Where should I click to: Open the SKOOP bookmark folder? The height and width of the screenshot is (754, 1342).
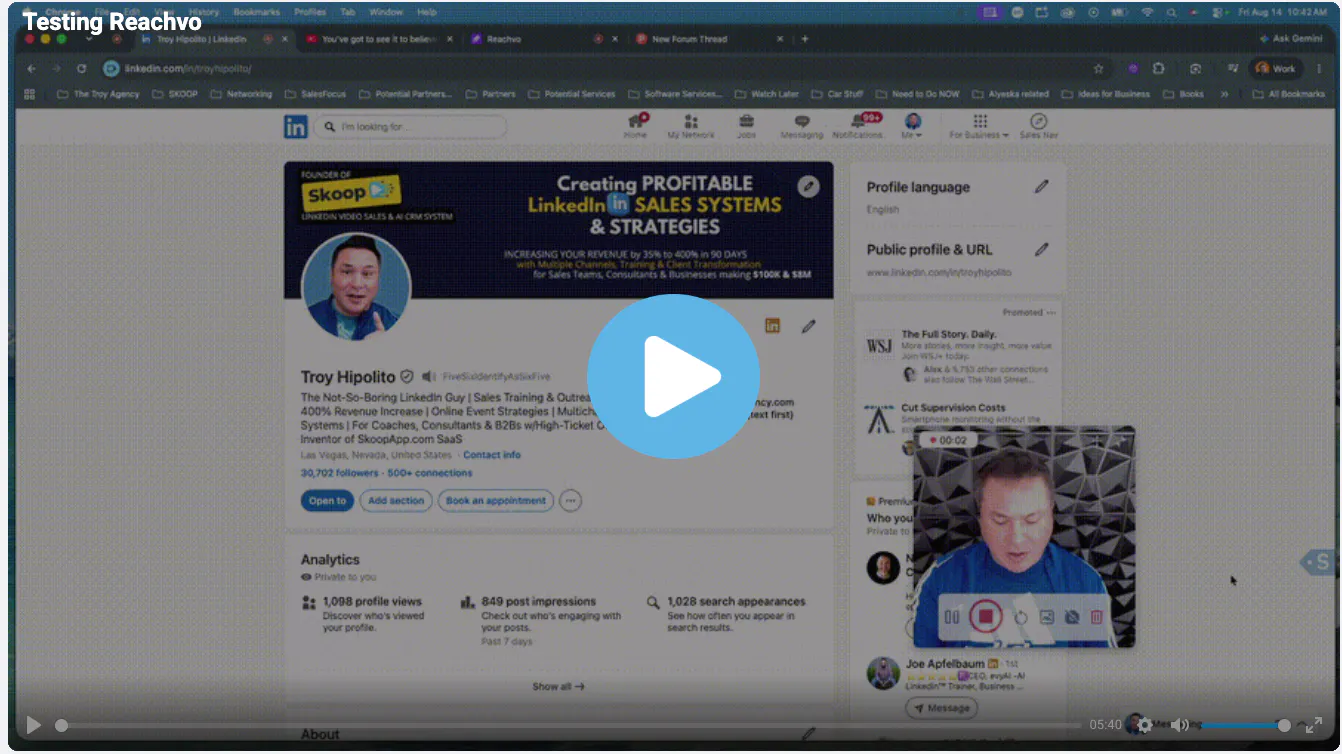click(175, 94)
